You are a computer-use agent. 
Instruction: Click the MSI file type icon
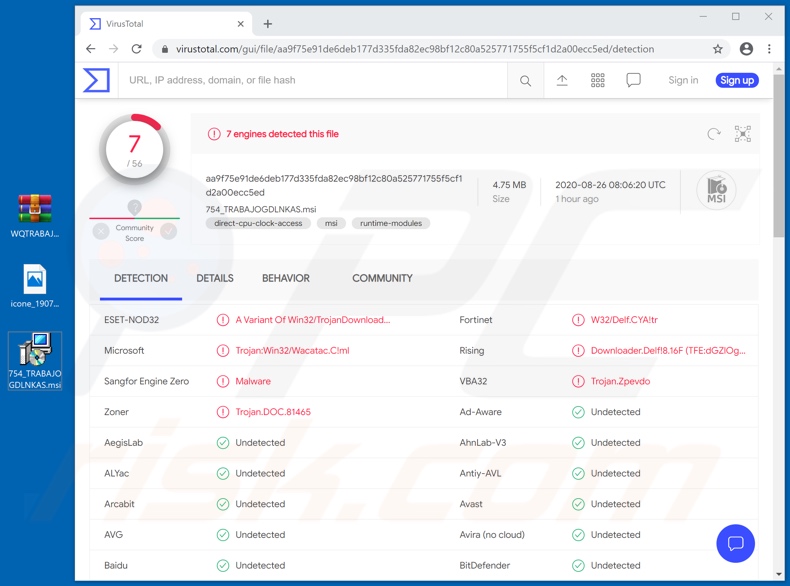(716, 190)
